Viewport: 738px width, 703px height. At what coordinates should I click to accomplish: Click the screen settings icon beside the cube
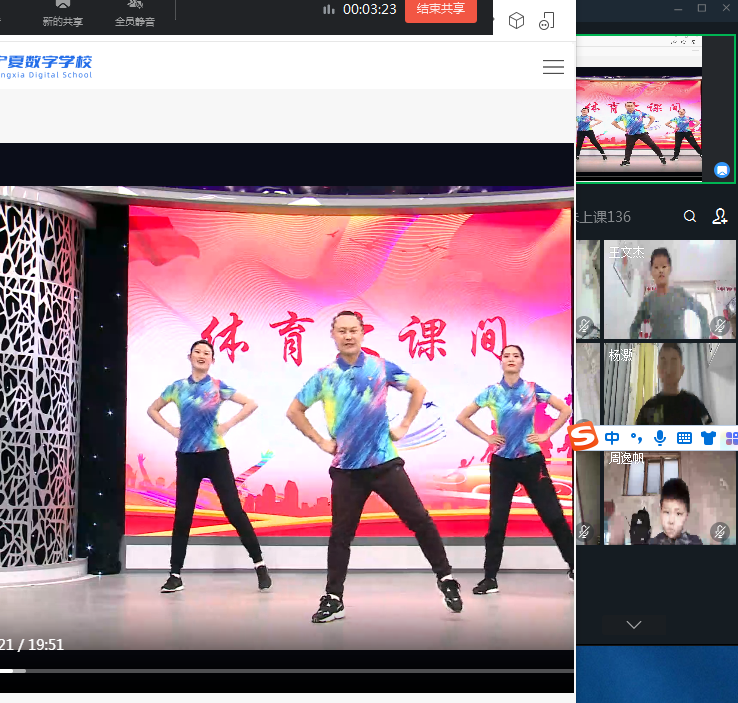(546, 21)
